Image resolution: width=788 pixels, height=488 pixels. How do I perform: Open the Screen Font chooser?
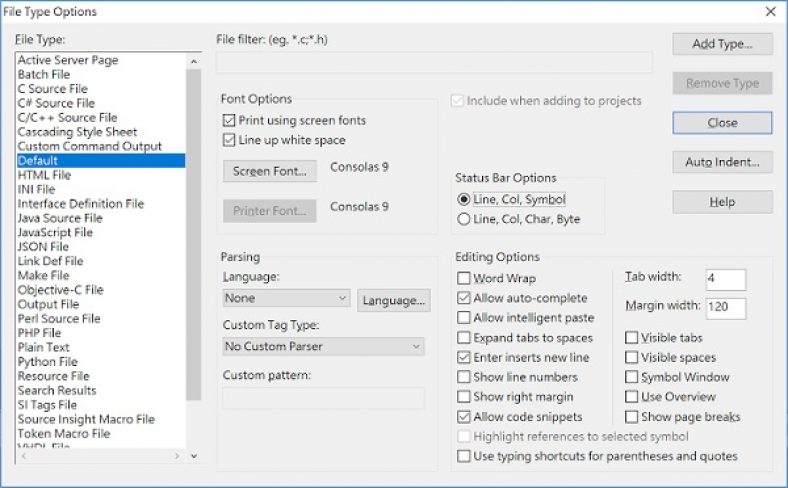(269, 171)
